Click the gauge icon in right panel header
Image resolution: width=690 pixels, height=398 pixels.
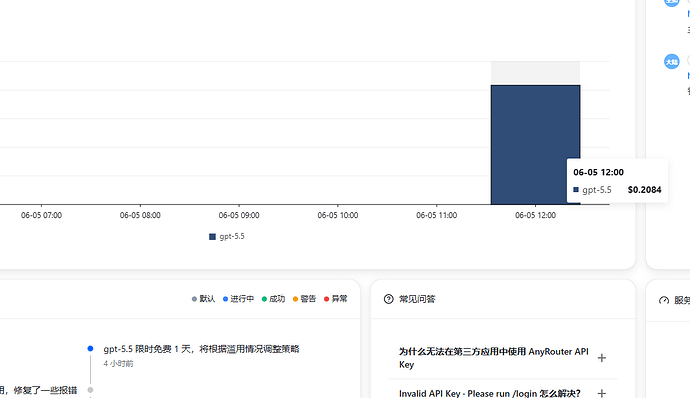pos(664,300)
